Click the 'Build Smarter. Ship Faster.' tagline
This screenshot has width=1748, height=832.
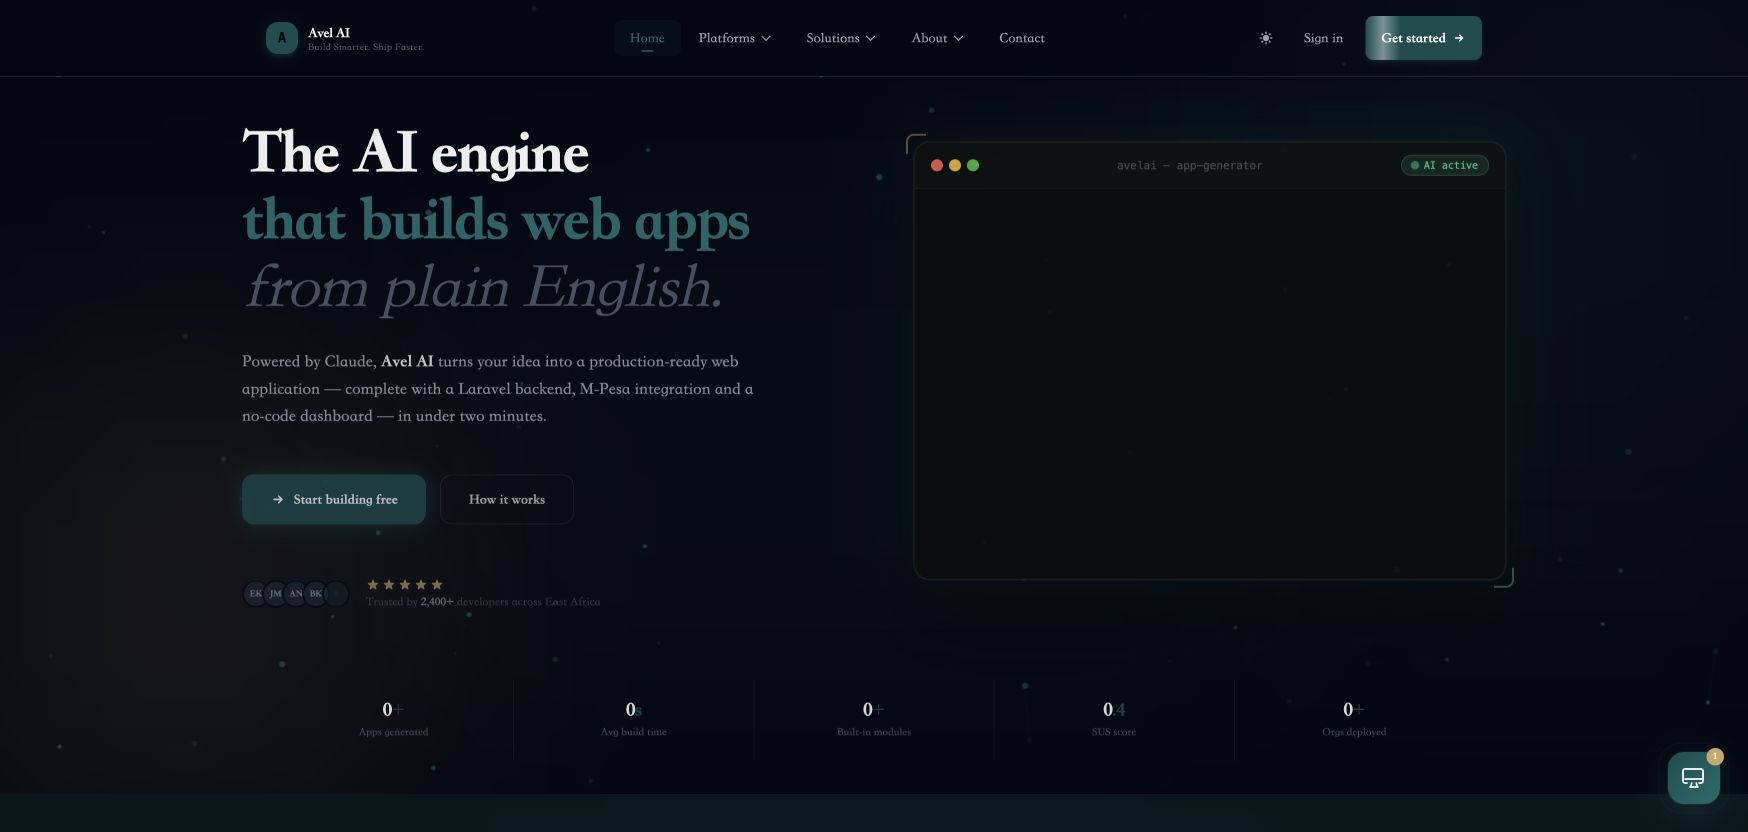[366, 47]
